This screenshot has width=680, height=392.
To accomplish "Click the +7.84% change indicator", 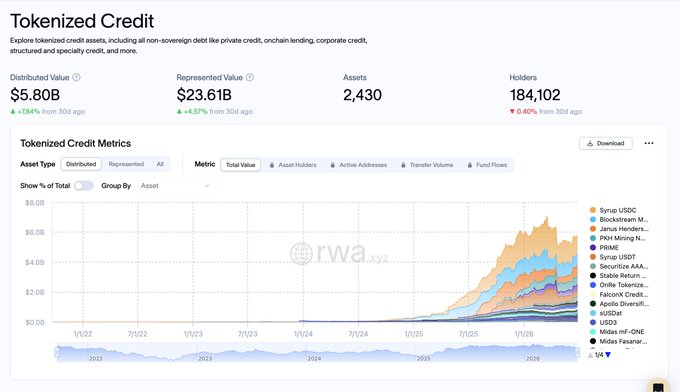I will (25, 111).
